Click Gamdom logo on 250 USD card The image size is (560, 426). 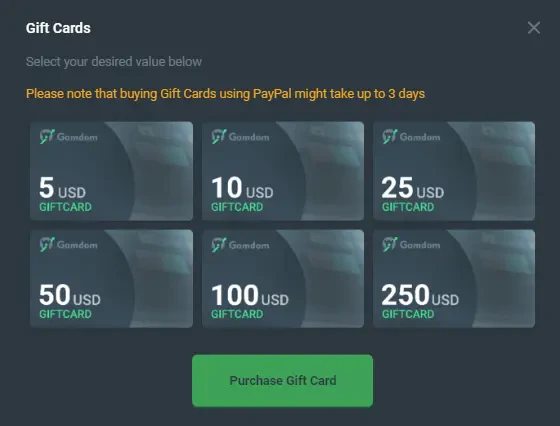pos(411,245)
